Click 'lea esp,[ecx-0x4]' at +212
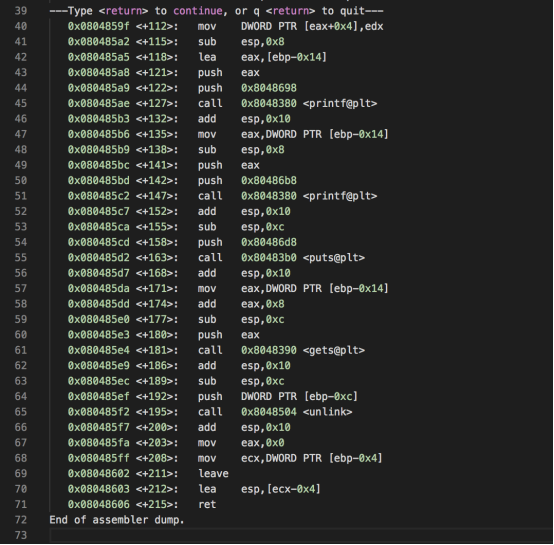This screenshot has height=545, width=554. [259, 489]
